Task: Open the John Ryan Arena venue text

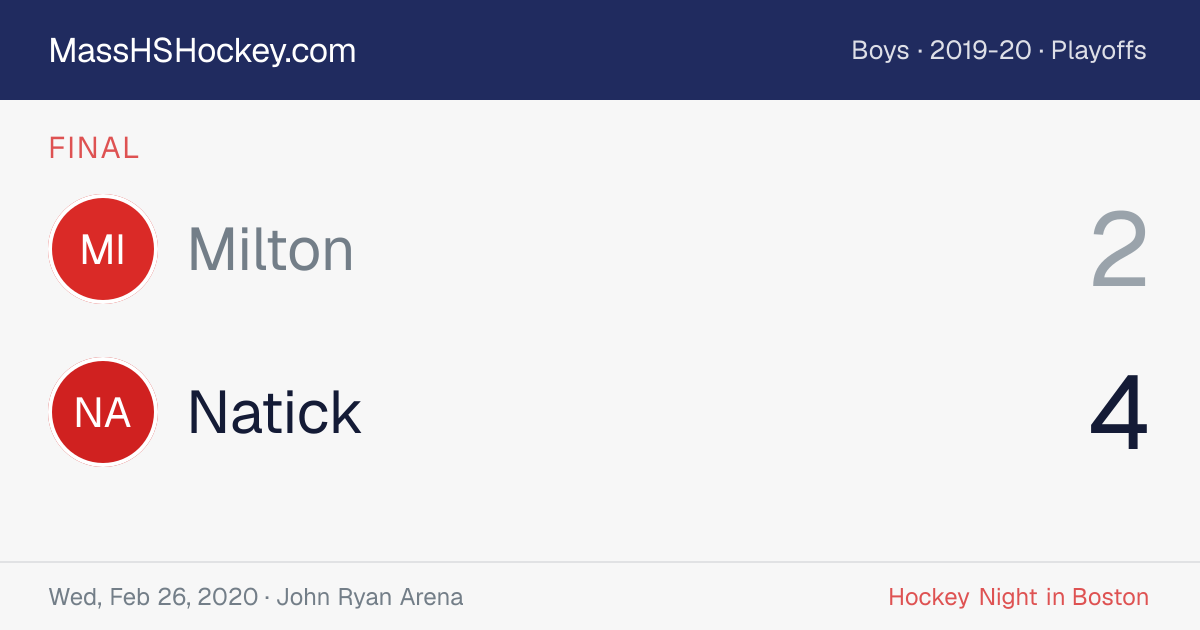Action: click(370, 598)
